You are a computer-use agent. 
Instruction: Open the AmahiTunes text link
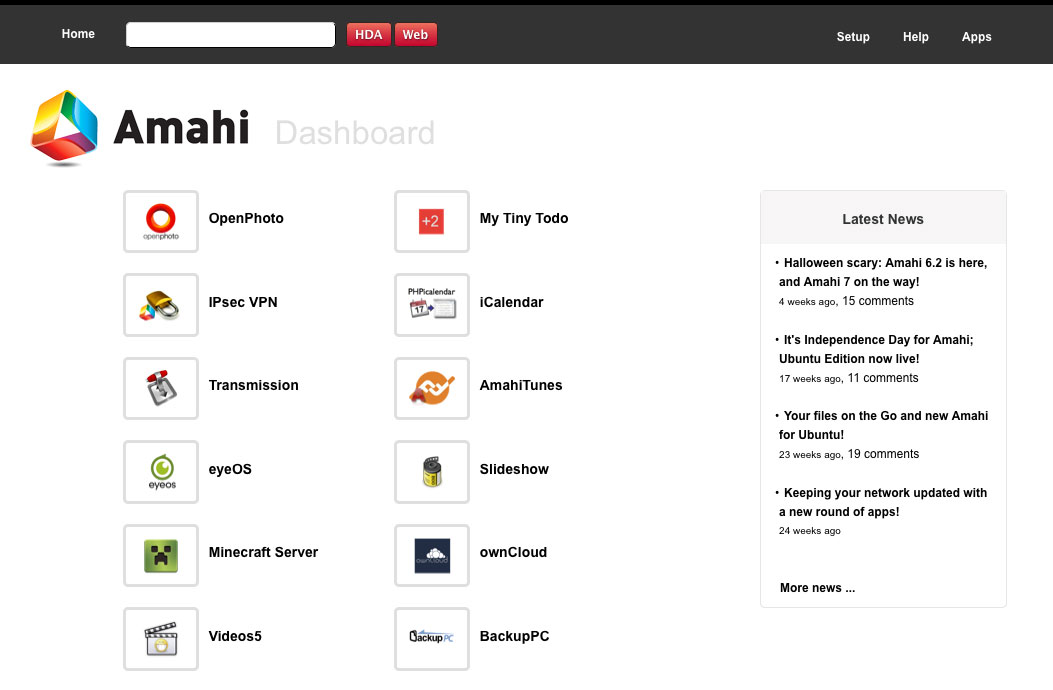coord(520,385)
